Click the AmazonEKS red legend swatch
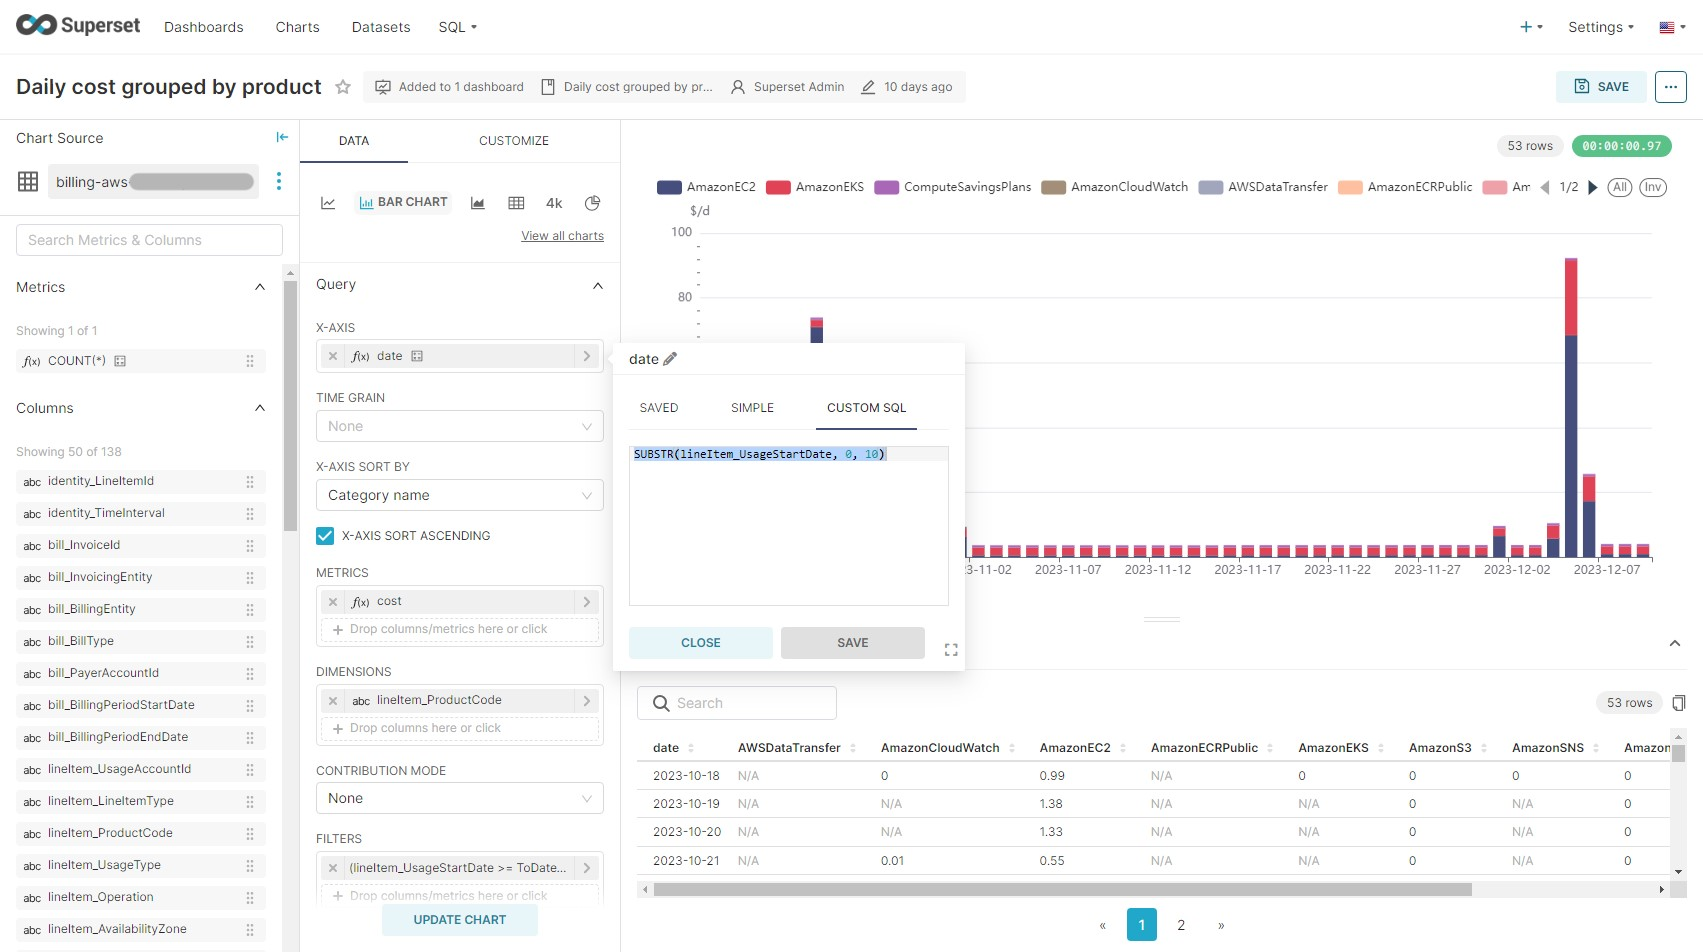 tap(778, 187)
